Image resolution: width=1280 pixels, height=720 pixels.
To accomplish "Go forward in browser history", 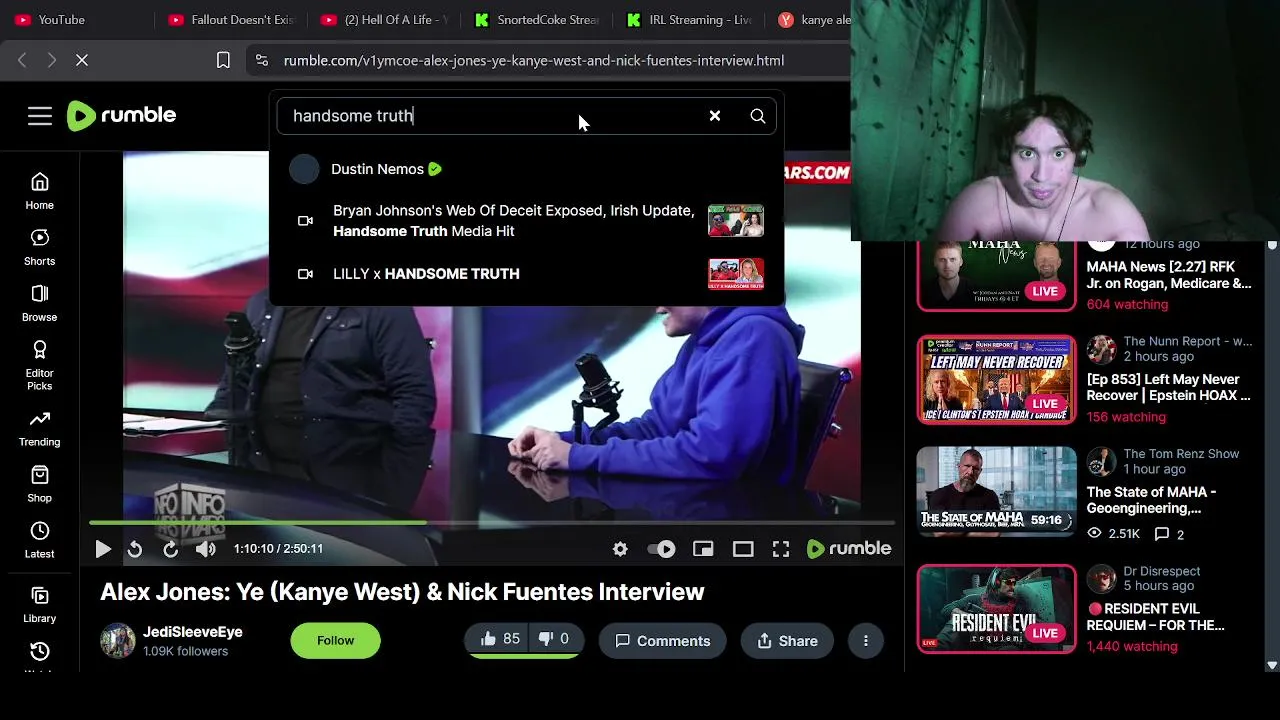I will click(52, 61).
